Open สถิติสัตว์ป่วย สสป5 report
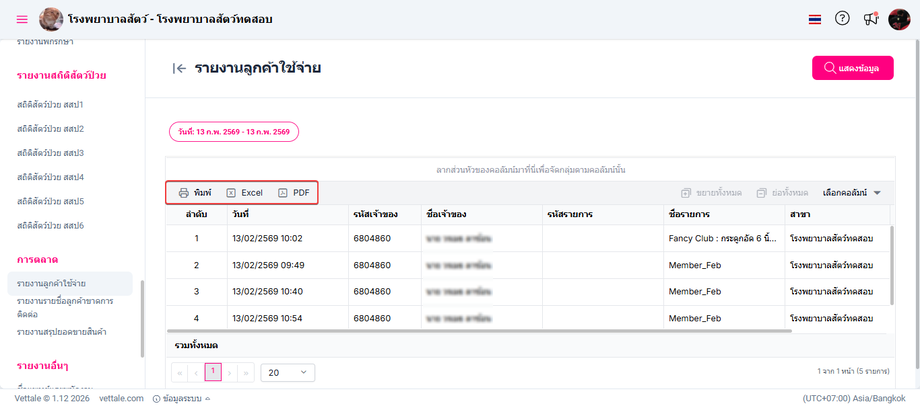 (51, 201)
